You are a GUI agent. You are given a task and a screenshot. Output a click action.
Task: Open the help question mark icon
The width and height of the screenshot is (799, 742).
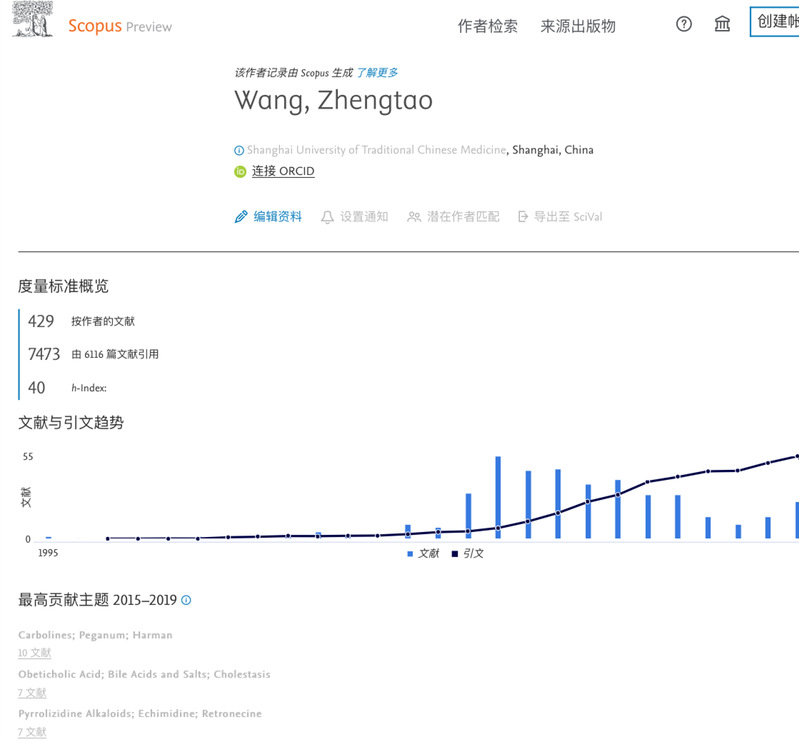click(x=684, y=25)
